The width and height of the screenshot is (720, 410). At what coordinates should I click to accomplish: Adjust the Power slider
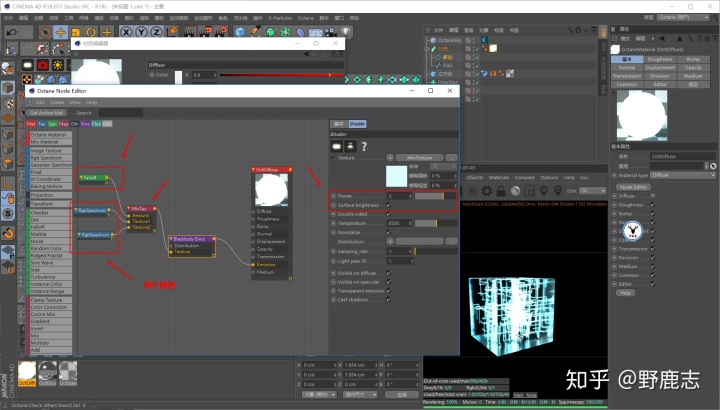tap(436, 196)
